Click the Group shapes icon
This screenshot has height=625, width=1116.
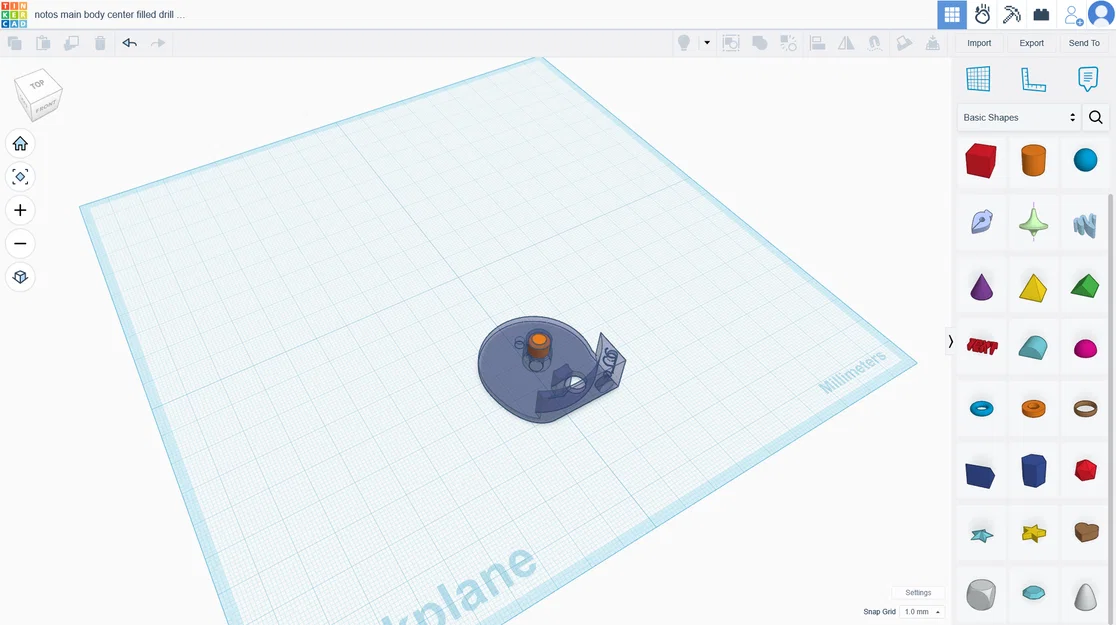759,43
